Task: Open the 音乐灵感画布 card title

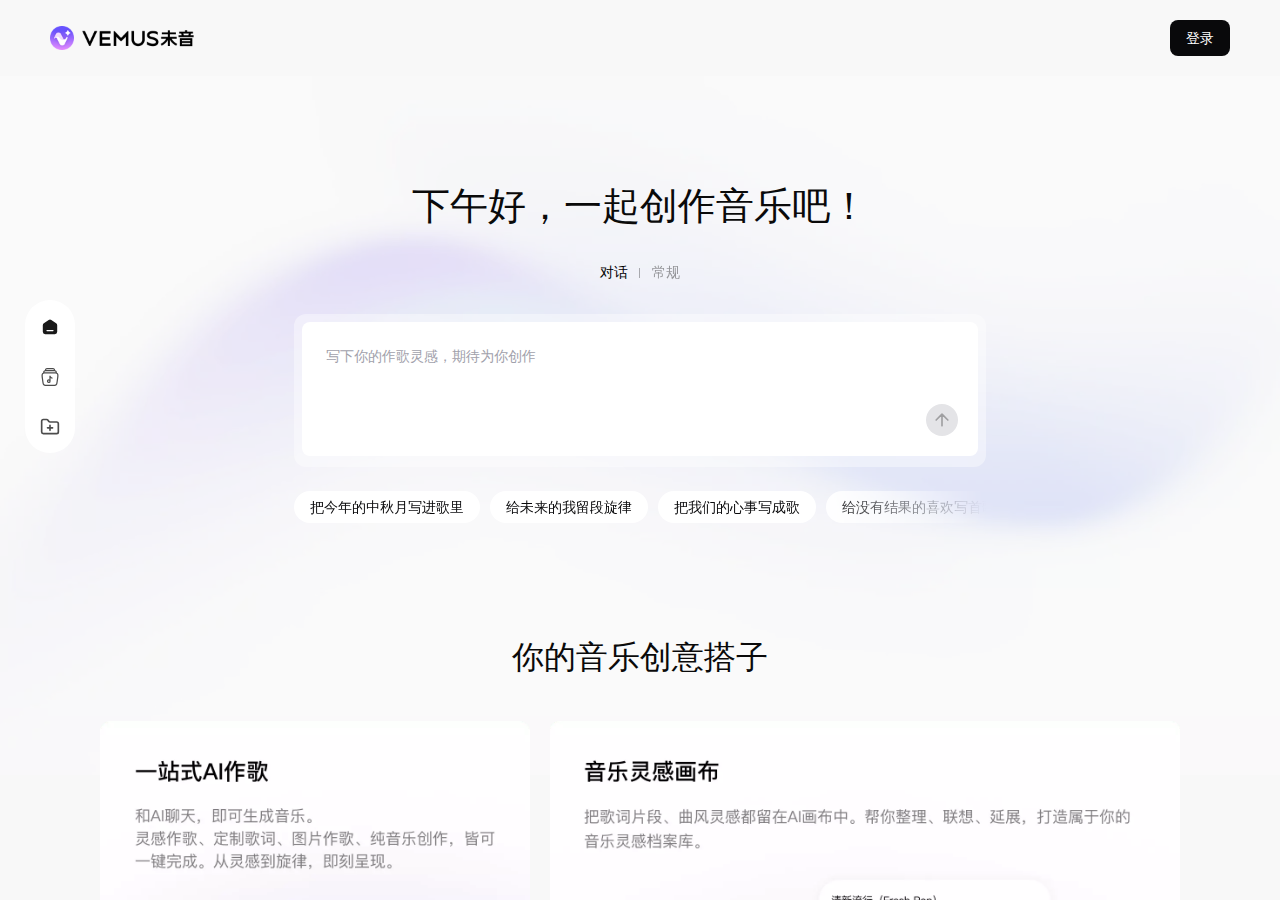Action: pos(652,771)
